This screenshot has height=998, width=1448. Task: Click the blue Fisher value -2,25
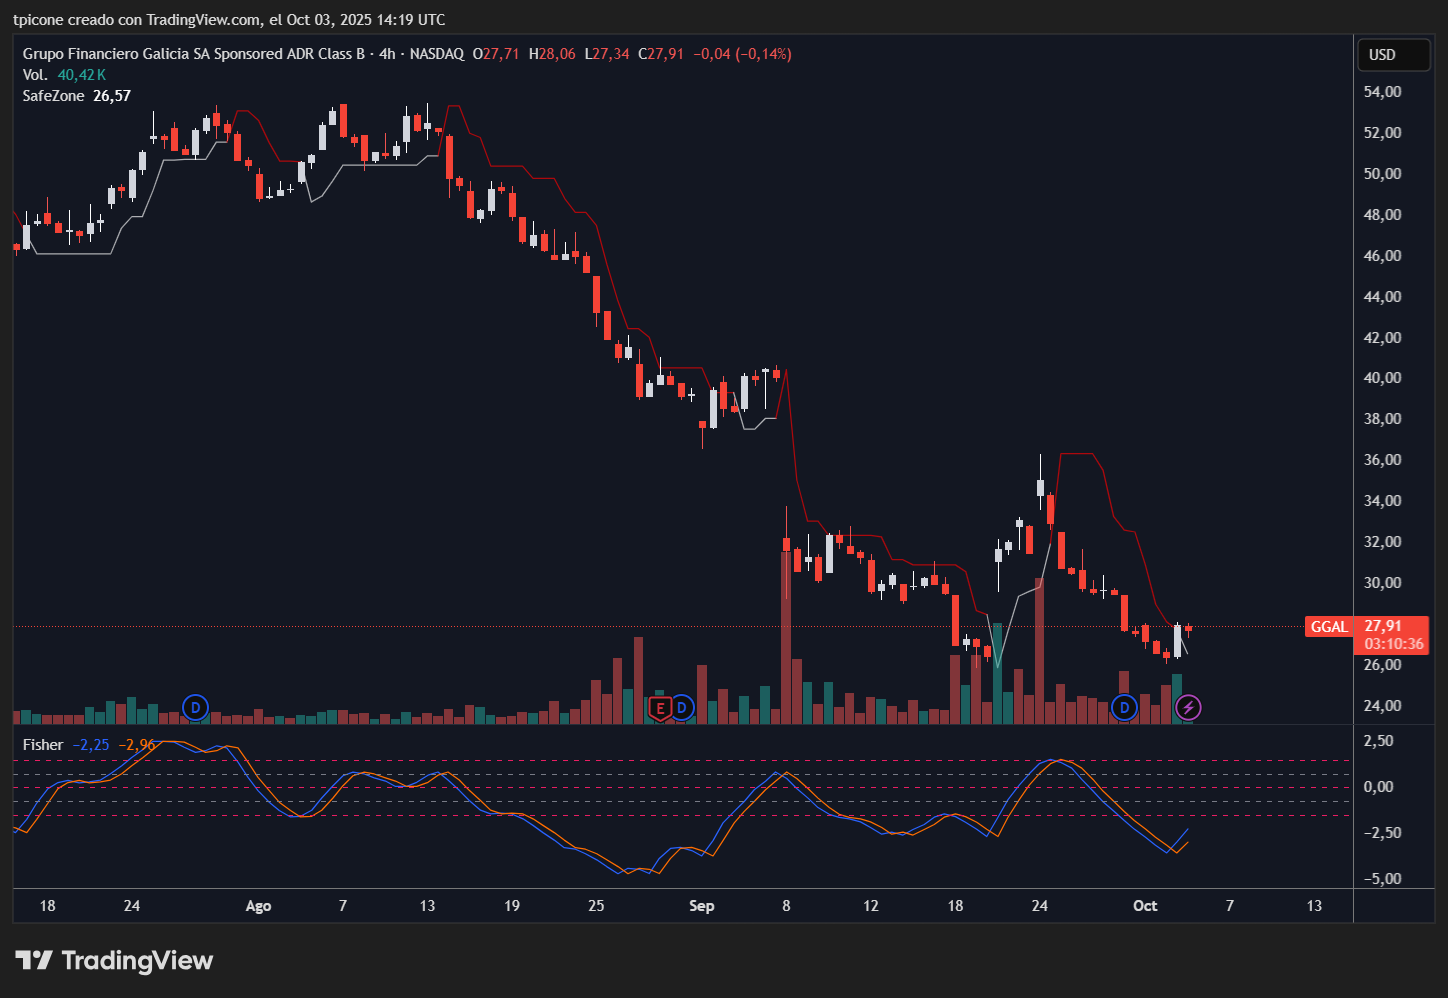pos(91,745)
